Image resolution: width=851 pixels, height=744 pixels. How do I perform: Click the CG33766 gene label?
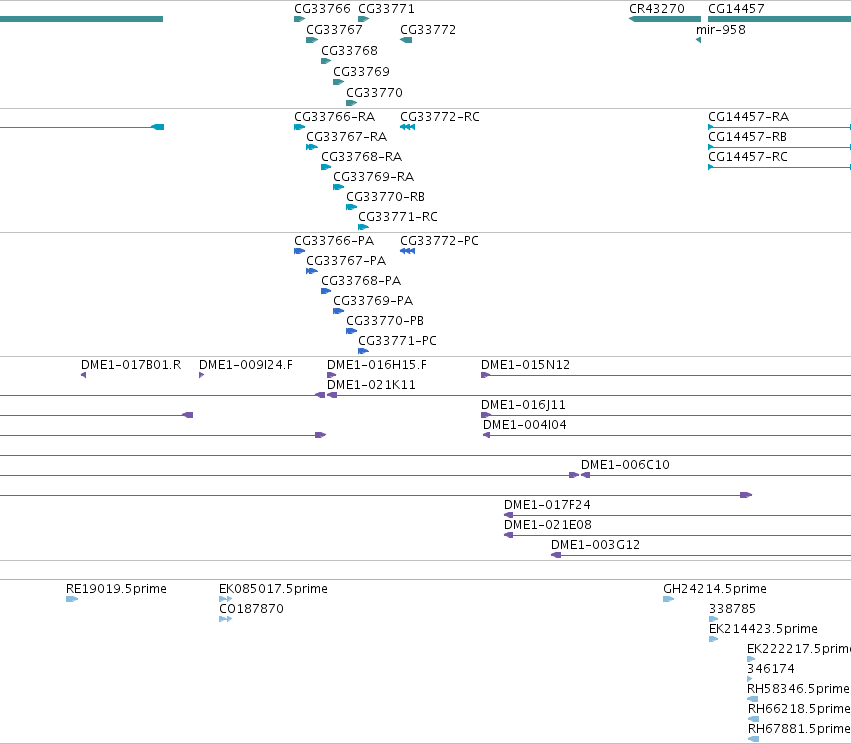(x=322, y=9)
